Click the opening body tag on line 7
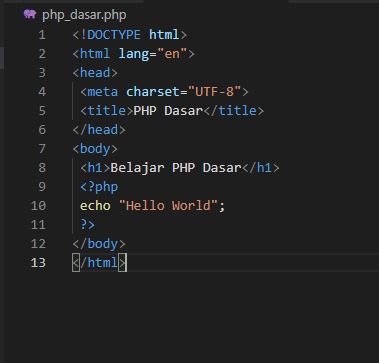Screen dimensions: 379x363 [x=95, y=149]
